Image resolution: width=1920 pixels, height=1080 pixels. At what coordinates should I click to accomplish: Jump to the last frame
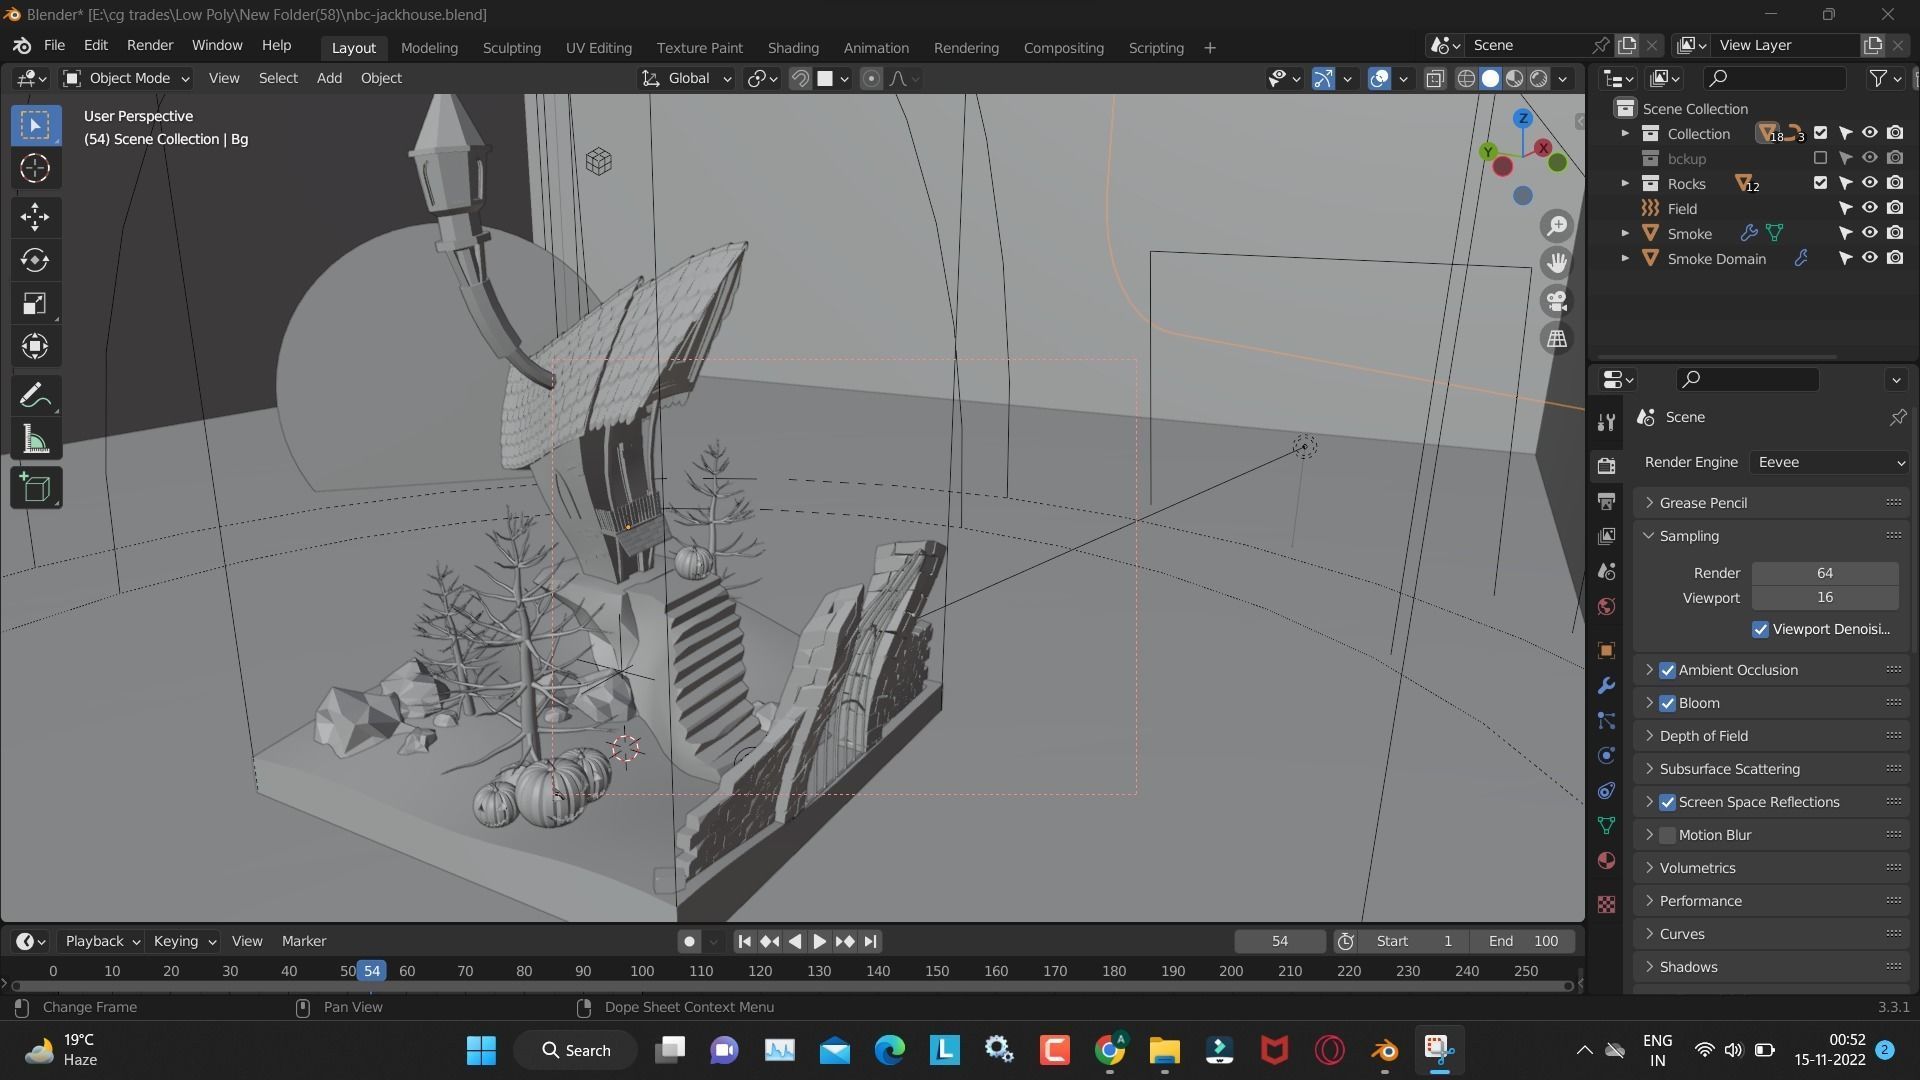click(x=870, y=941)
